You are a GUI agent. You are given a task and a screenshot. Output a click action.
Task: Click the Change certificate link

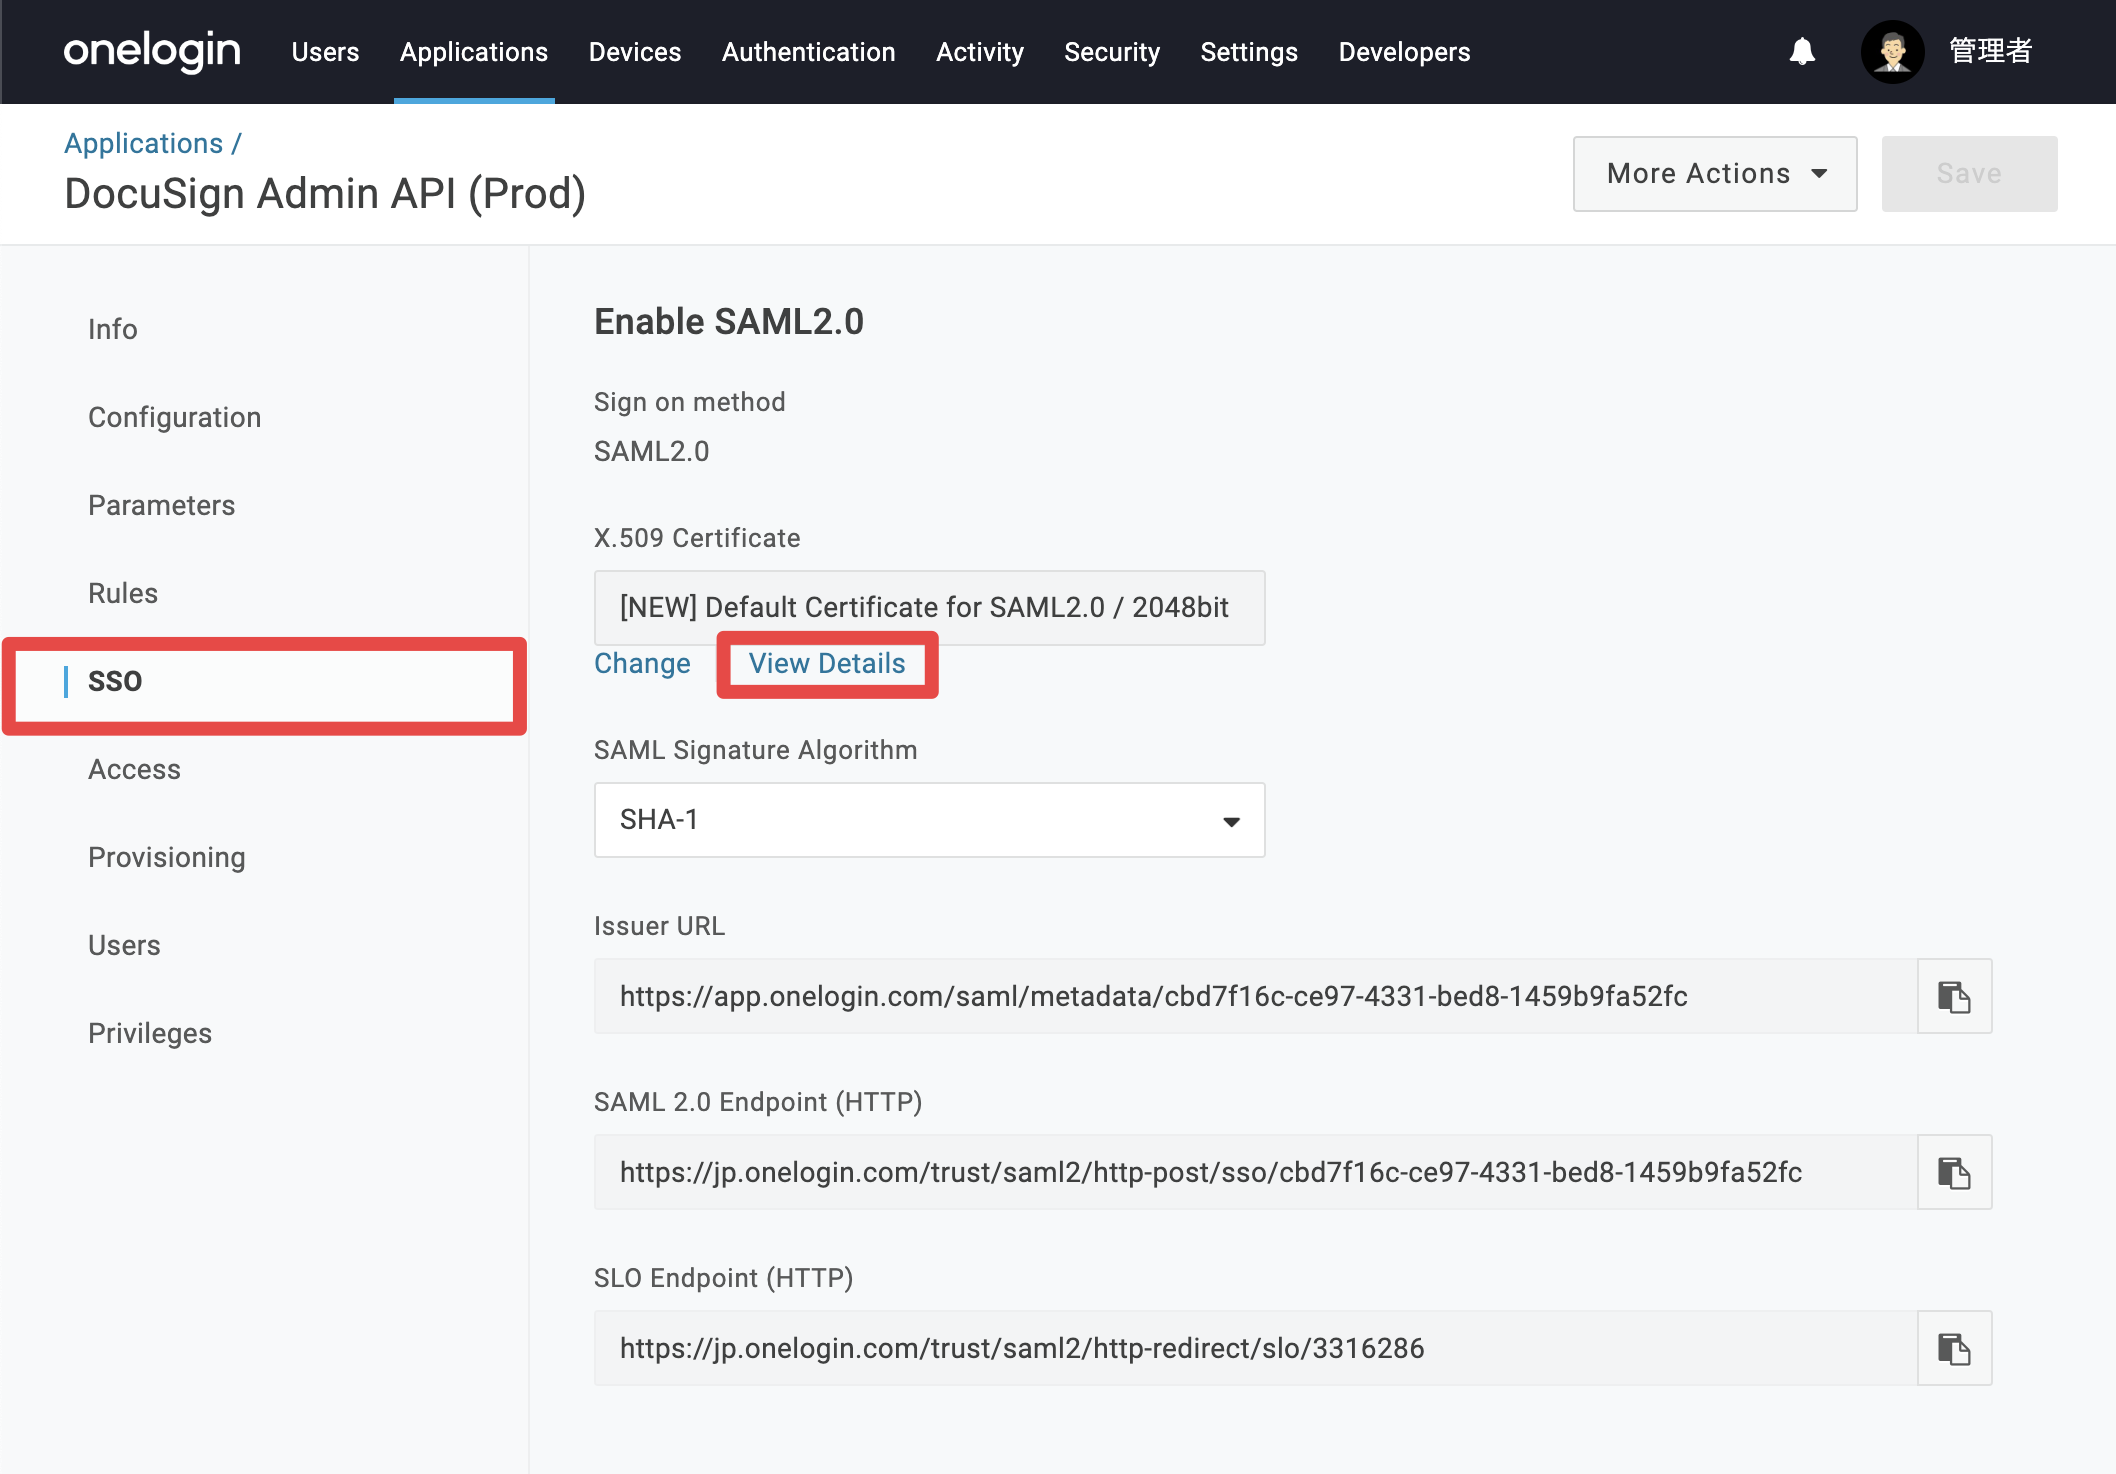pyautogui.click(x=642, y=664)
